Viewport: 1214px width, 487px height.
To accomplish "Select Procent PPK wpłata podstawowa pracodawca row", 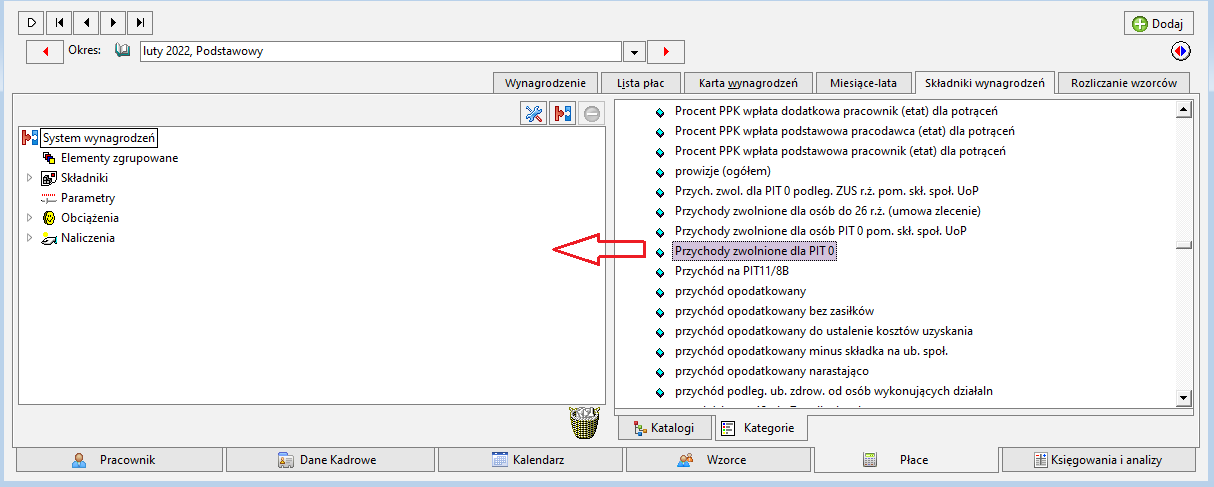I will [845, 131].
